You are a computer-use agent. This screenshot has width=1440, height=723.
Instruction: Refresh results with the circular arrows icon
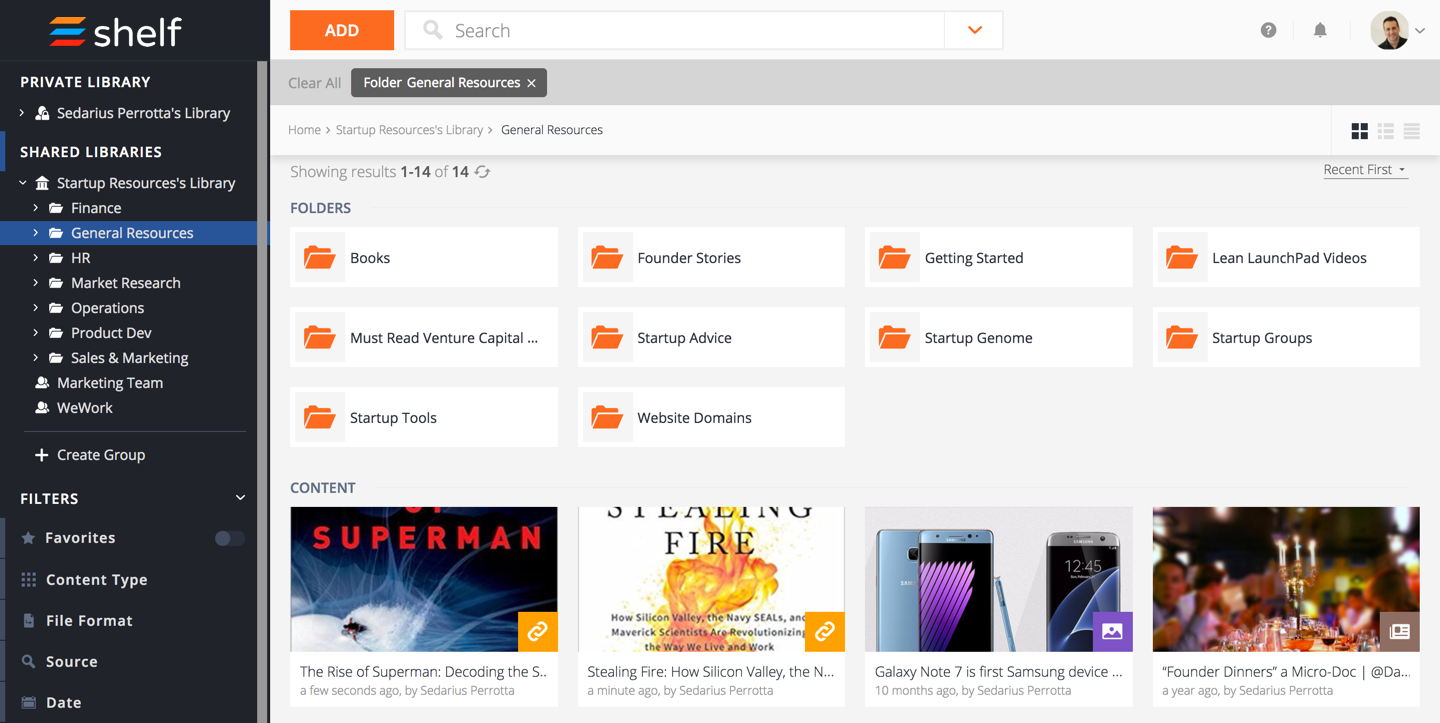tap(482, 172)
